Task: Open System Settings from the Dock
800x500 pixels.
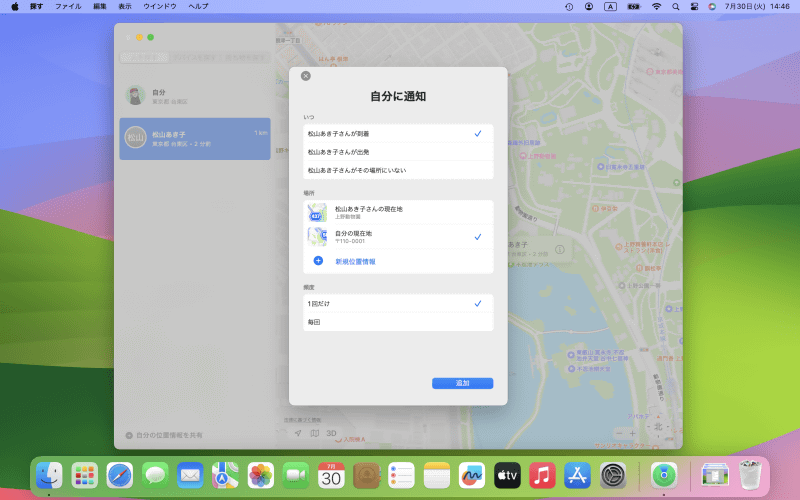Action: [613, 476]
